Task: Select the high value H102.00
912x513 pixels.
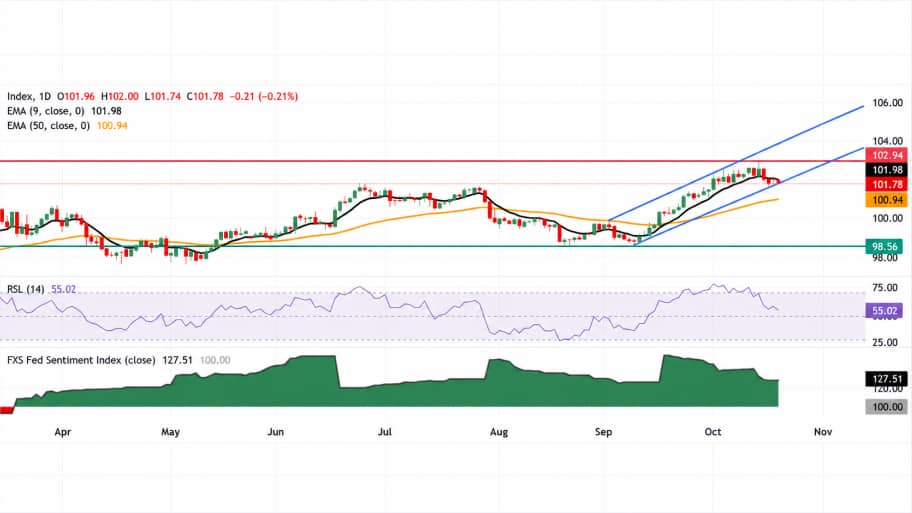Action: tap(120, 97)
